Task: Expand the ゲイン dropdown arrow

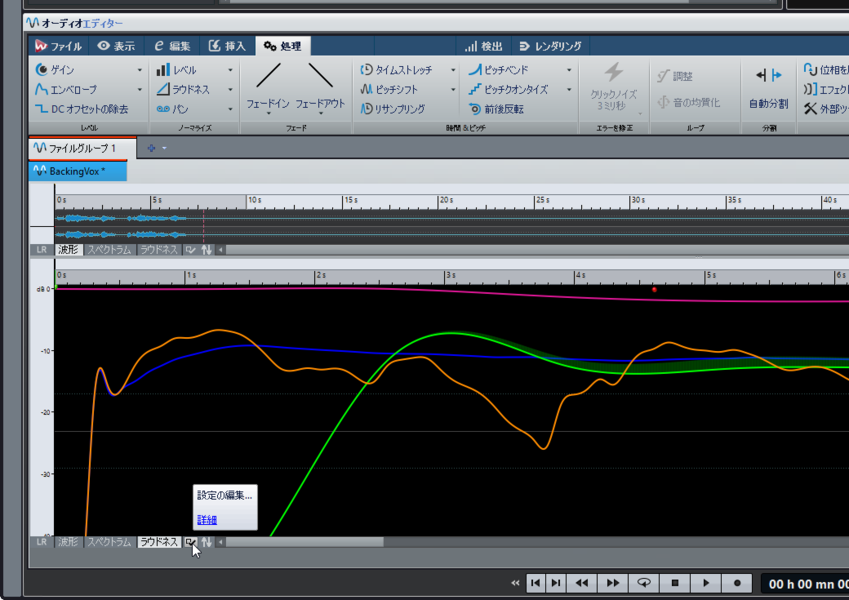Action: coord(139,70)
